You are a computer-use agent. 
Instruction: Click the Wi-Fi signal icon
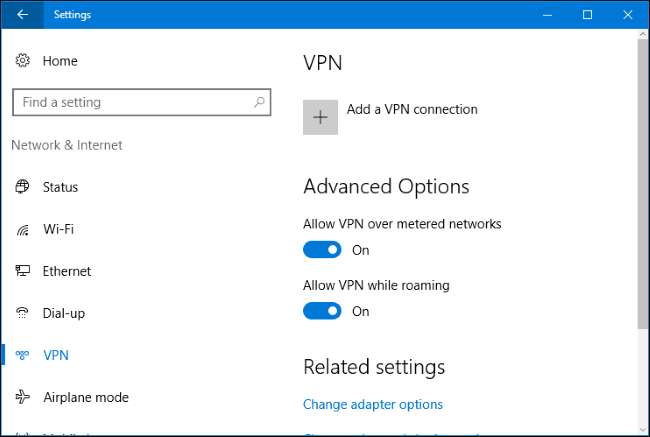point(22,230)
